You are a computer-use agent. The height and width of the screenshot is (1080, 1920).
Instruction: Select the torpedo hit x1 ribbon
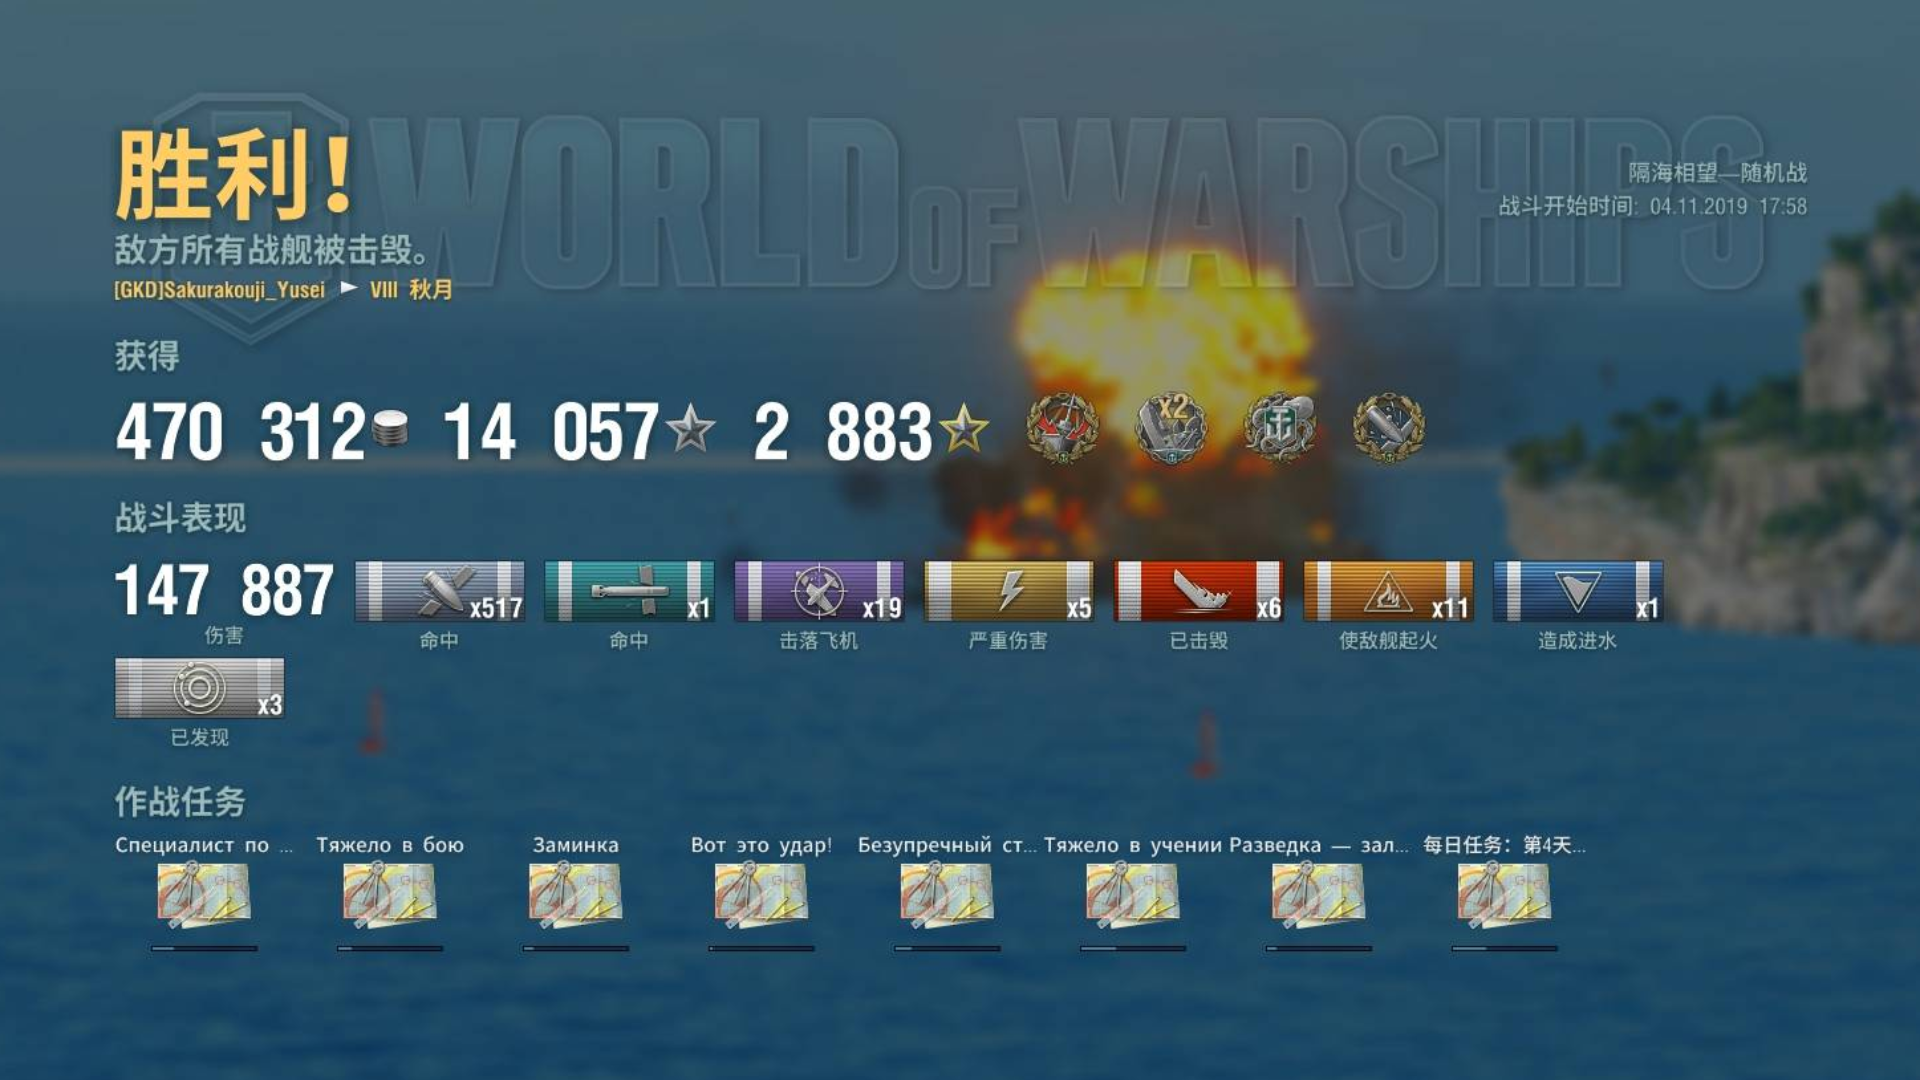(x=629, y=591)
